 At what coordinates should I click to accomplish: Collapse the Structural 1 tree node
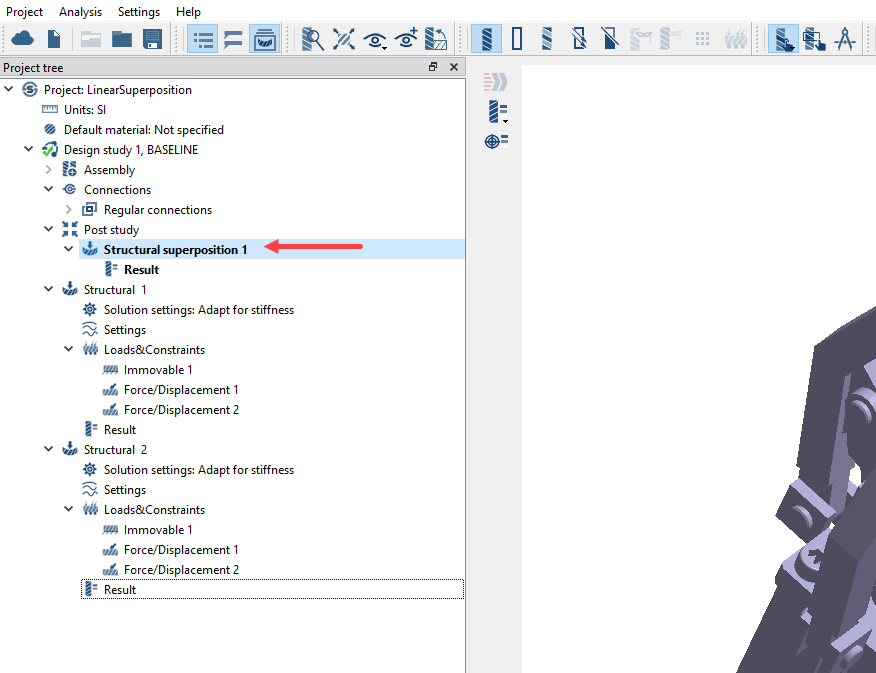pos(49,290)
